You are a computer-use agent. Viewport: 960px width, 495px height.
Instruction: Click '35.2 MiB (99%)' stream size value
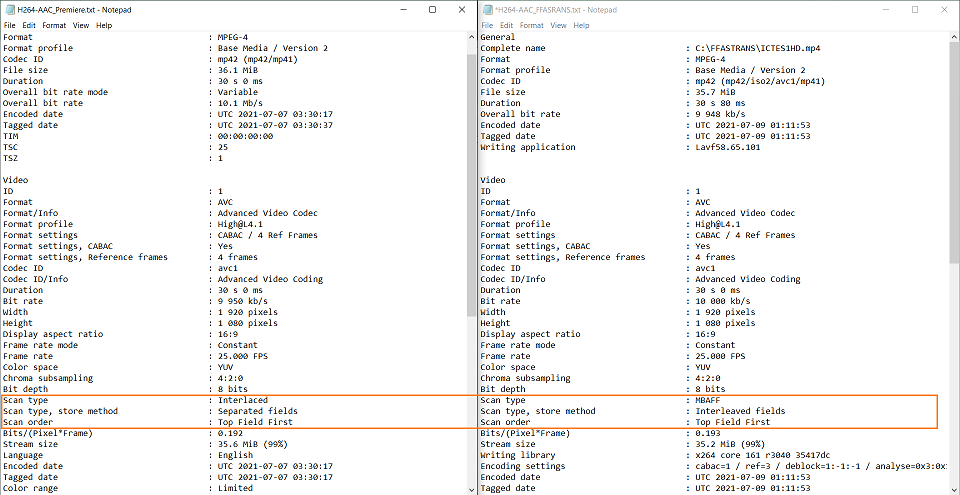click(730, 444)
